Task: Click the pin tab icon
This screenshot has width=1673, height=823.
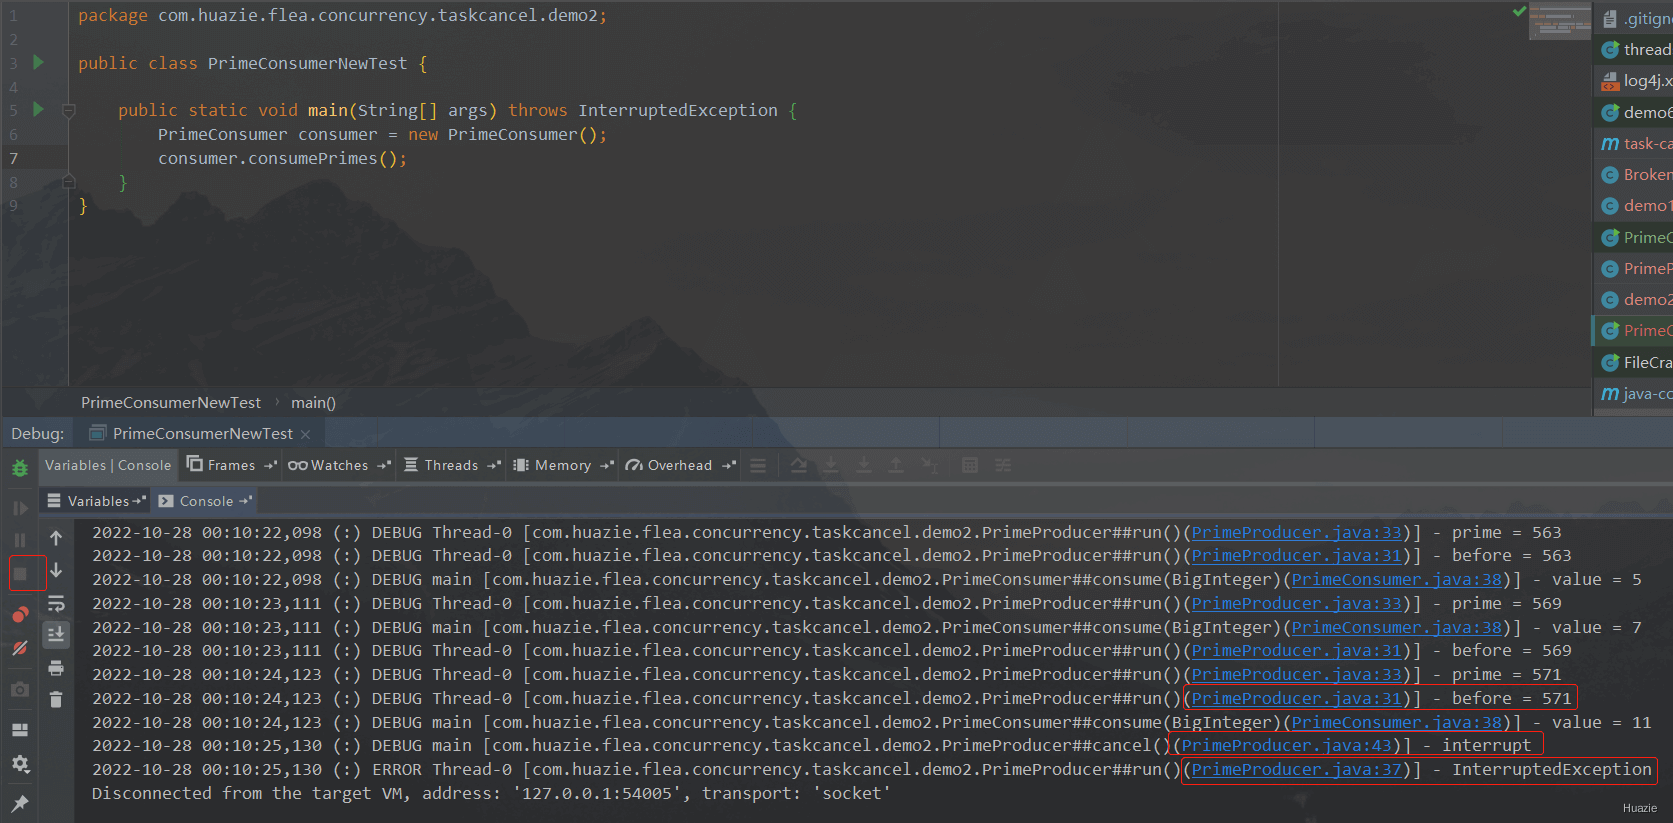Action: [20, 803]
